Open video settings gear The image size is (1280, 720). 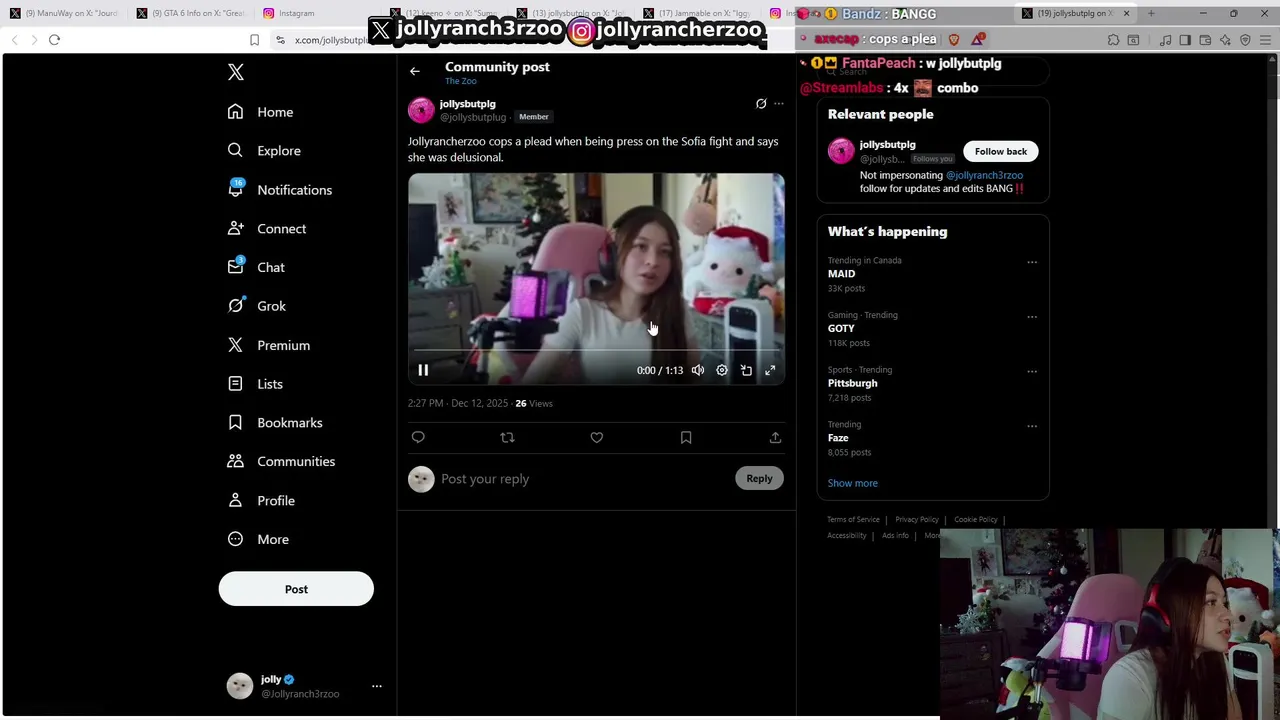722,370
